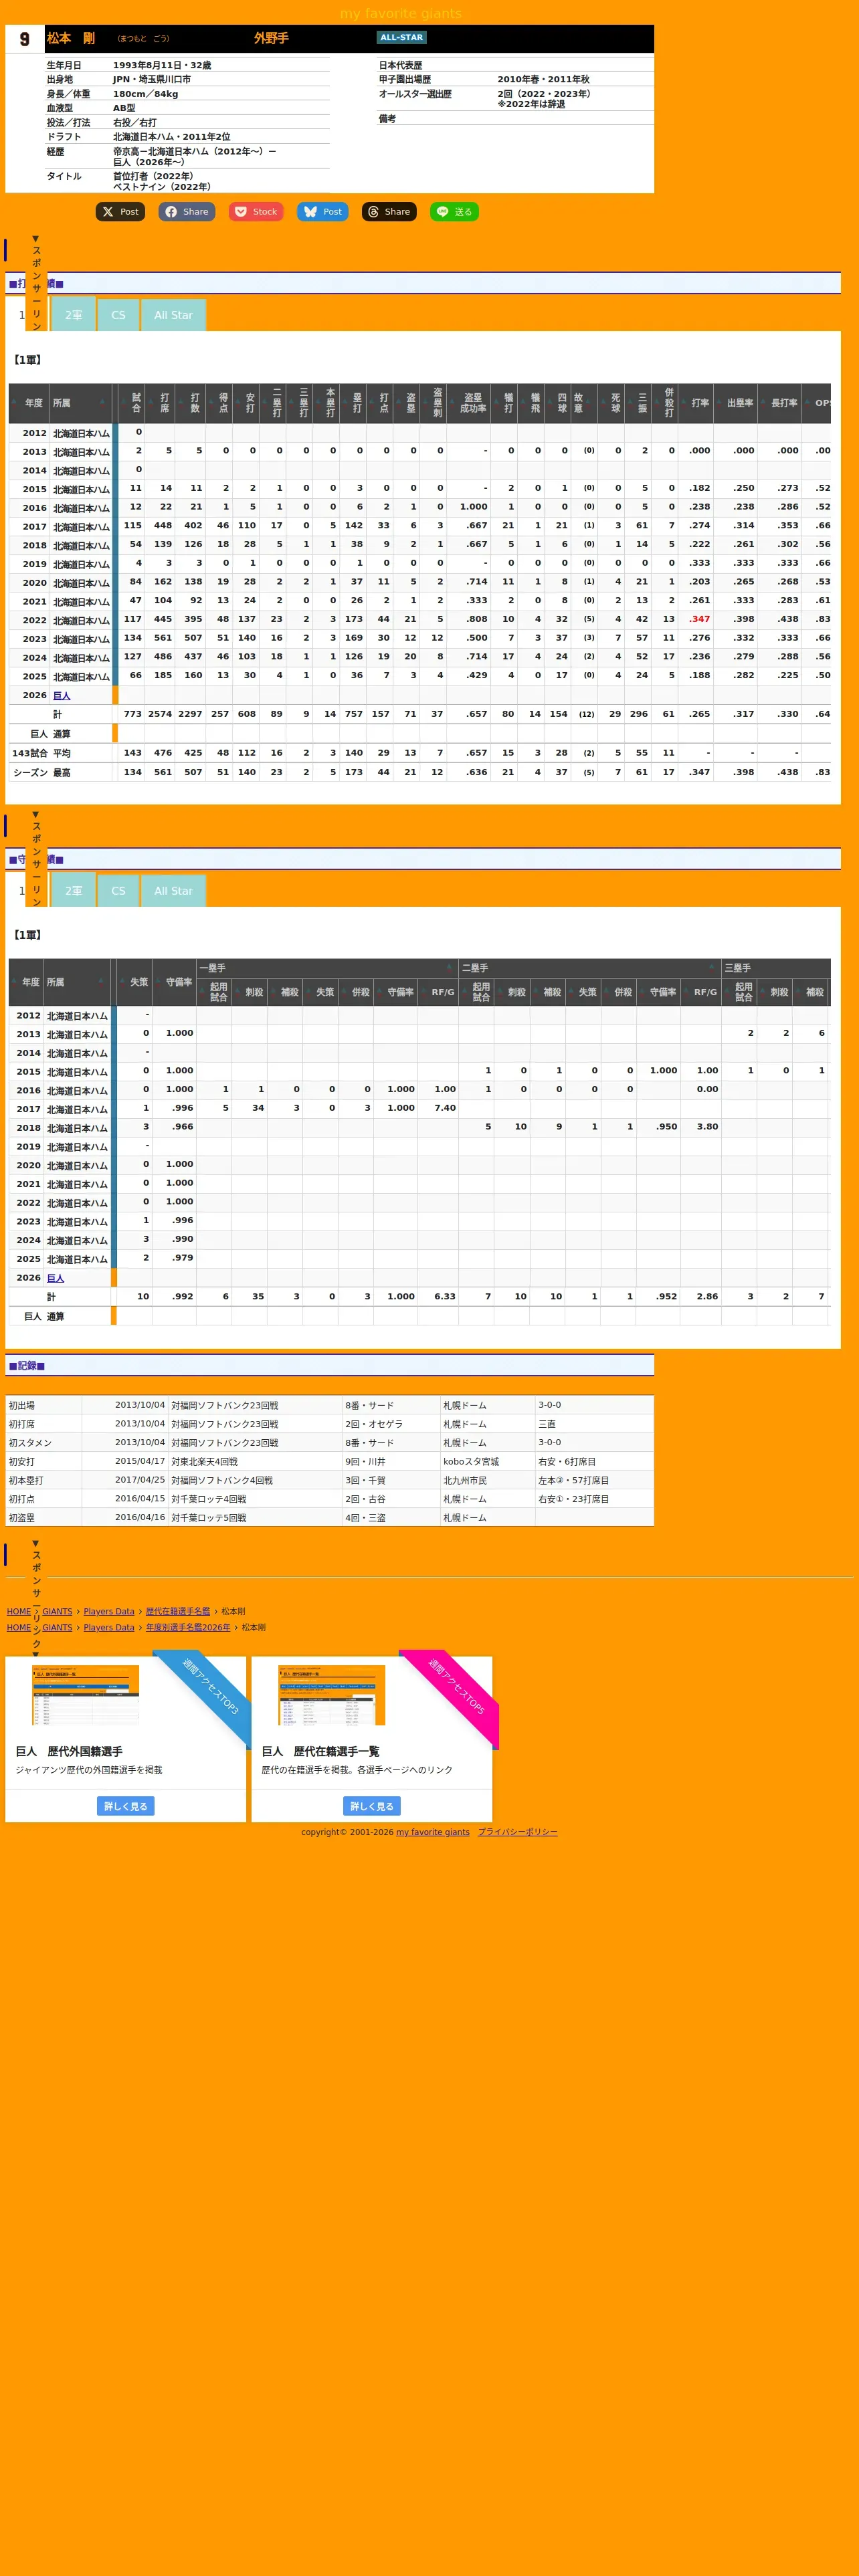This screenshot has width=859, height=2576.
Task: Click the player name 松本 剛 in the header
Action: click(71, 38)
